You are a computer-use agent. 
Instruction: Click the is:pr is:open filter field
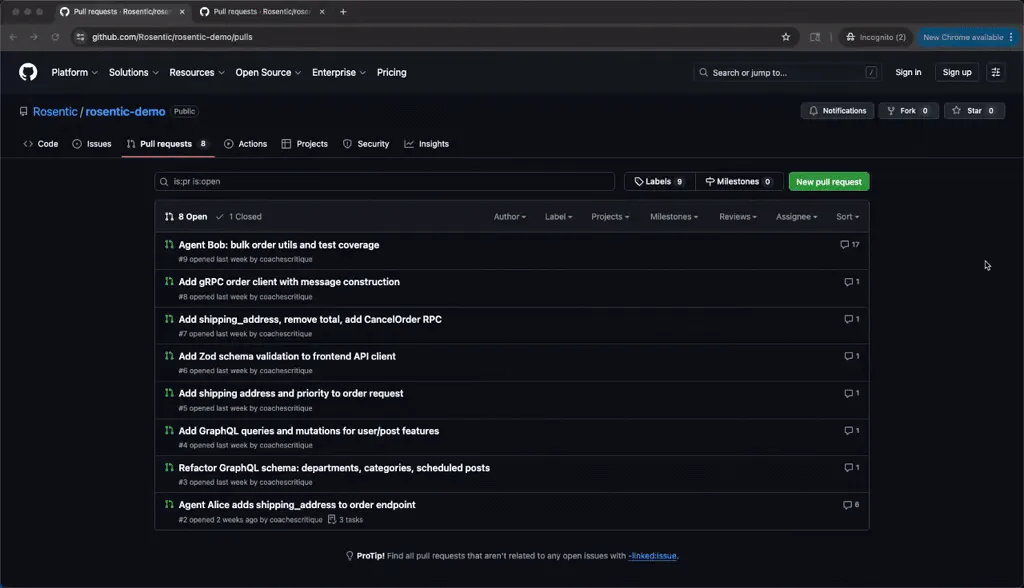(385, 182)
